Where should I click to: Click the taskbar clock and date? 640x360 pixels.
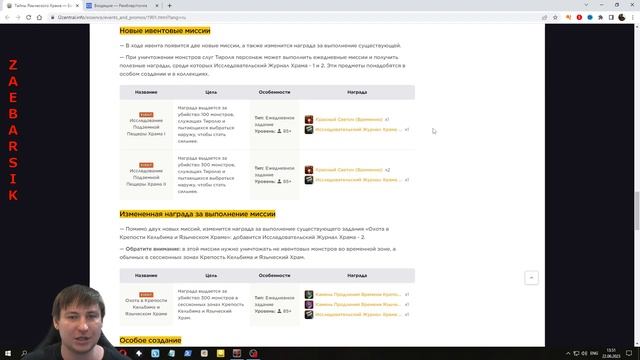[x=611, y=353]
